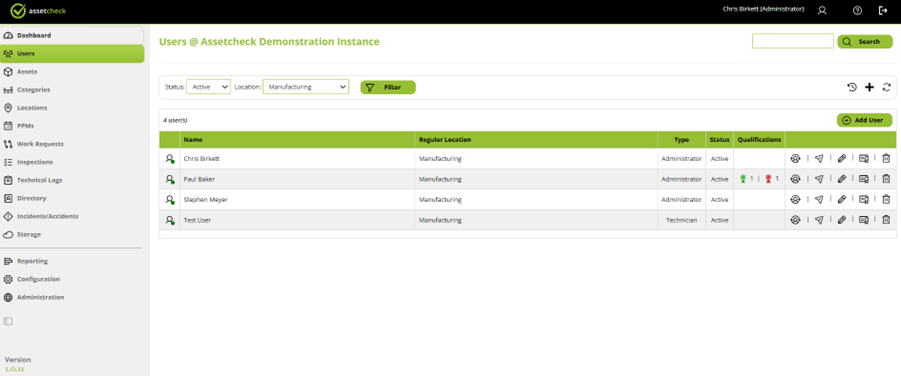Click the steering-wheel profile icon for Stephen Meyer

(x=795, y=199)
